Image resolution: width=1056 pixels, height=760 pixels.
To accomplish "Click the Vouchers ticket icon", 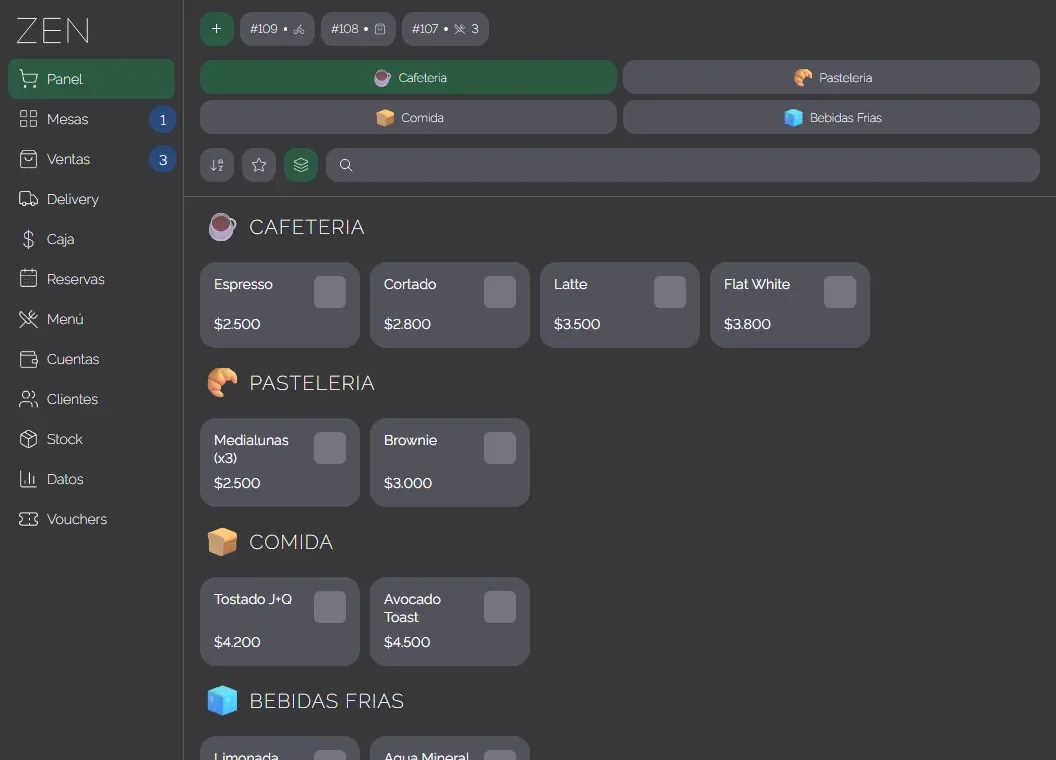I will 28,519.
